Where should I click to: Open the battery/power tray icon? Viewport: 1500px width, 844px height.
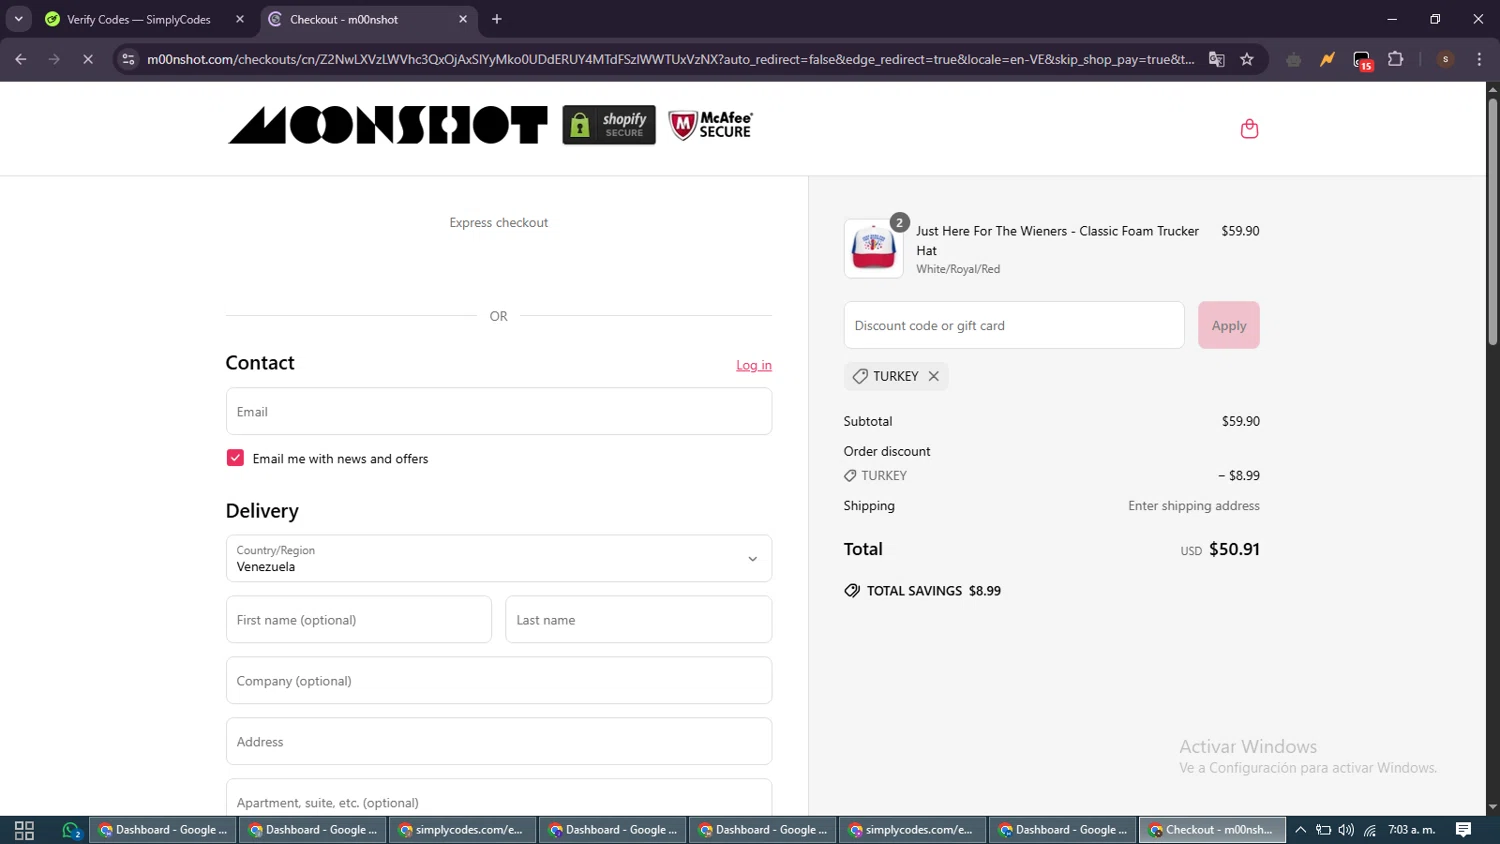pyautogui.click(x=1323, y=830)
